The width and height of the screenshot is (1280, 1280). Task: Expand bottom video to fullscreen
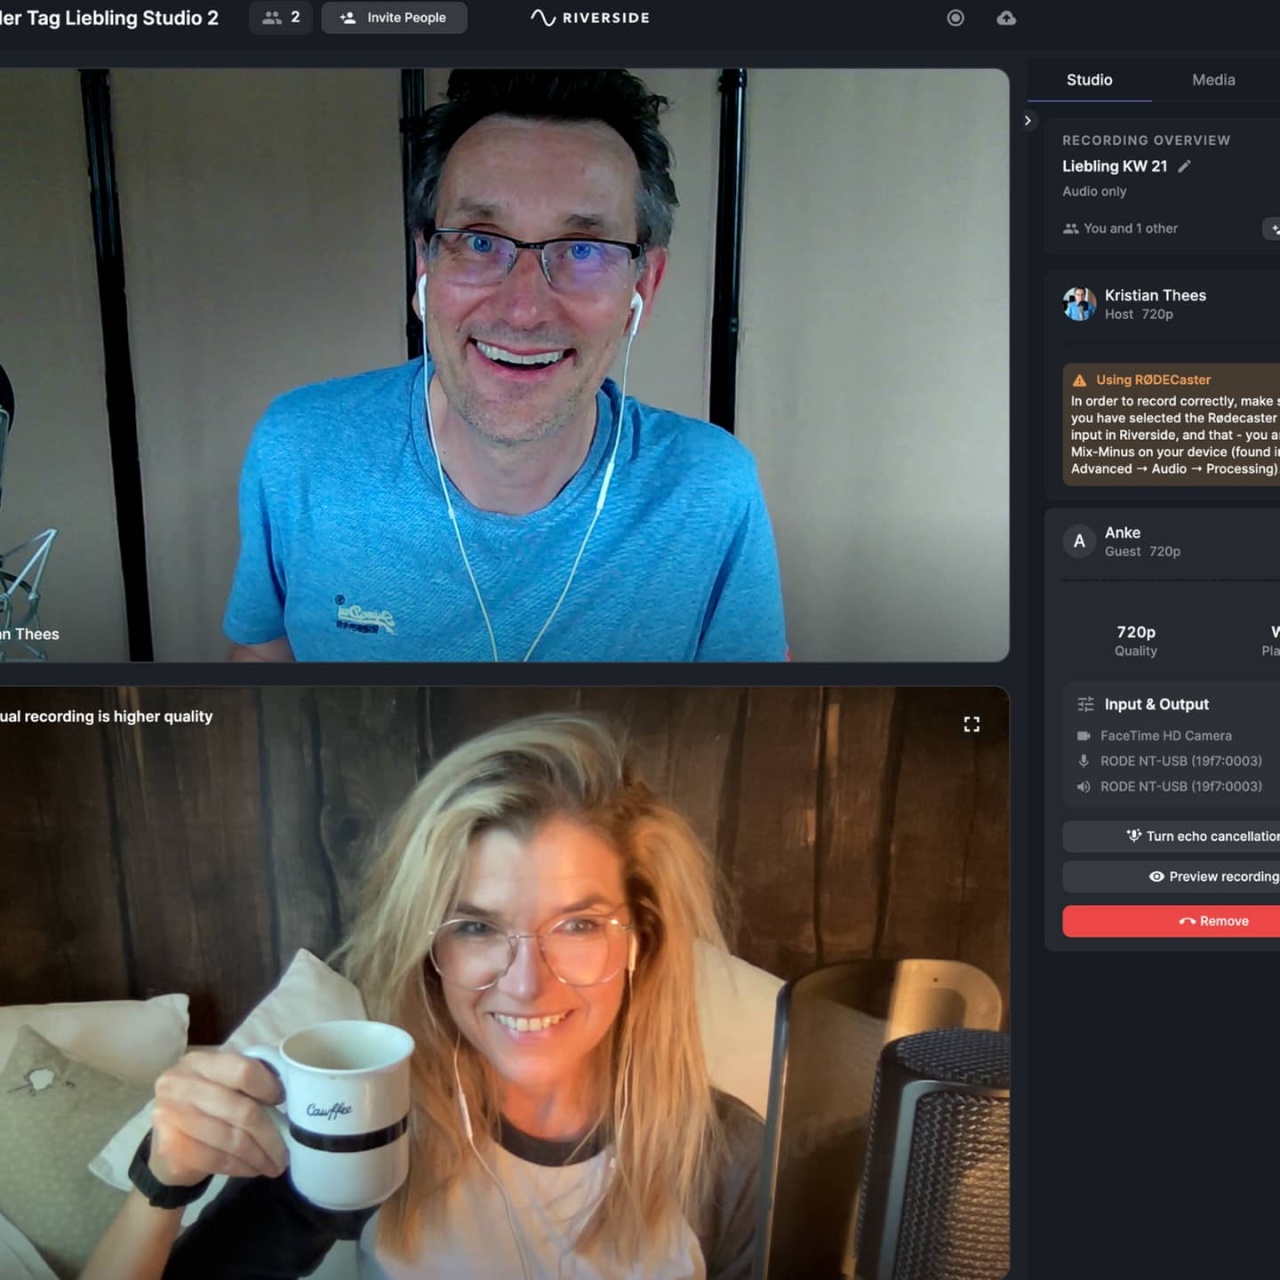(971, 724)
